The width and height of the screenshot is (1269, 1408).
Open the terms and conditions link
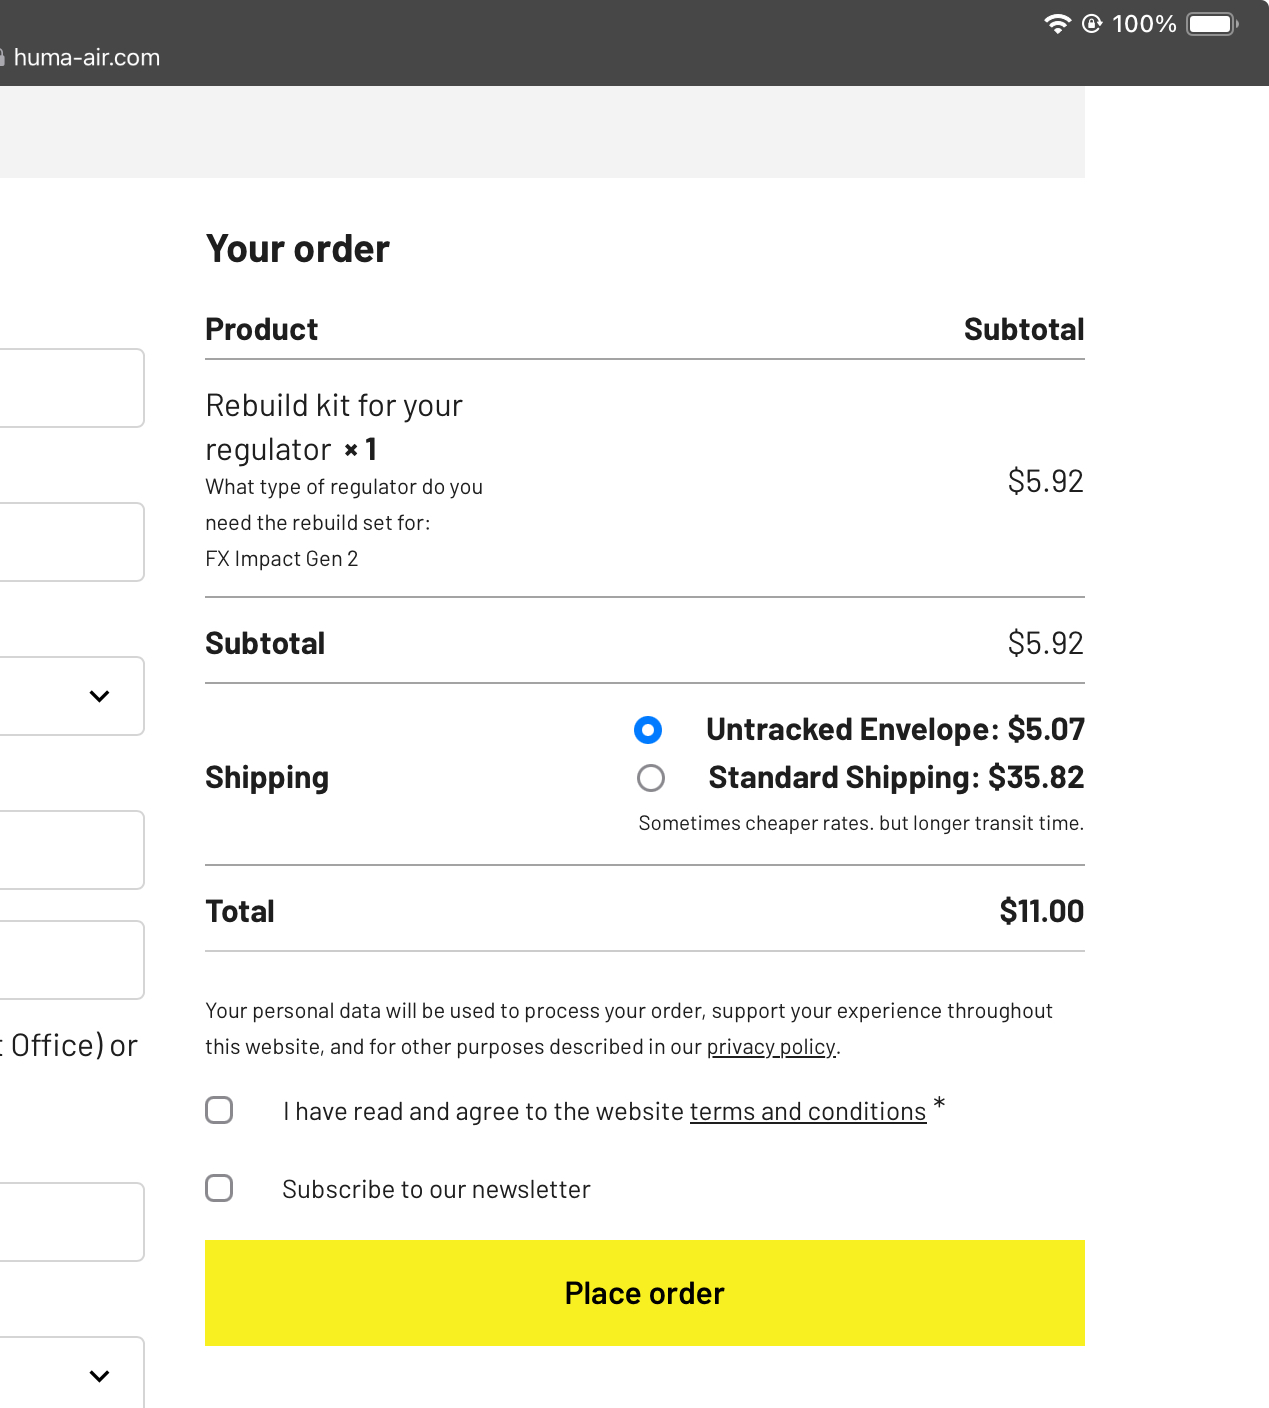[808, 1112]
